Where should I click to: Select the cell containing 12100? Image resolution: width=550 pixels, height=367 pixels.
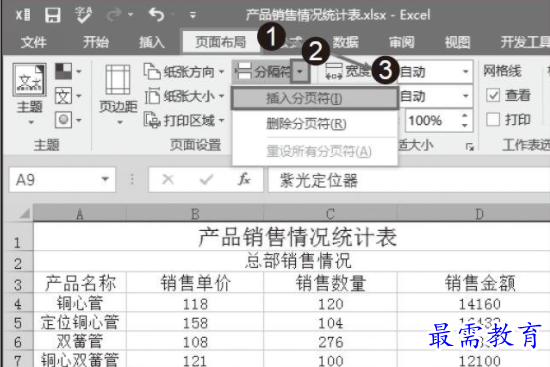[474, 359]
